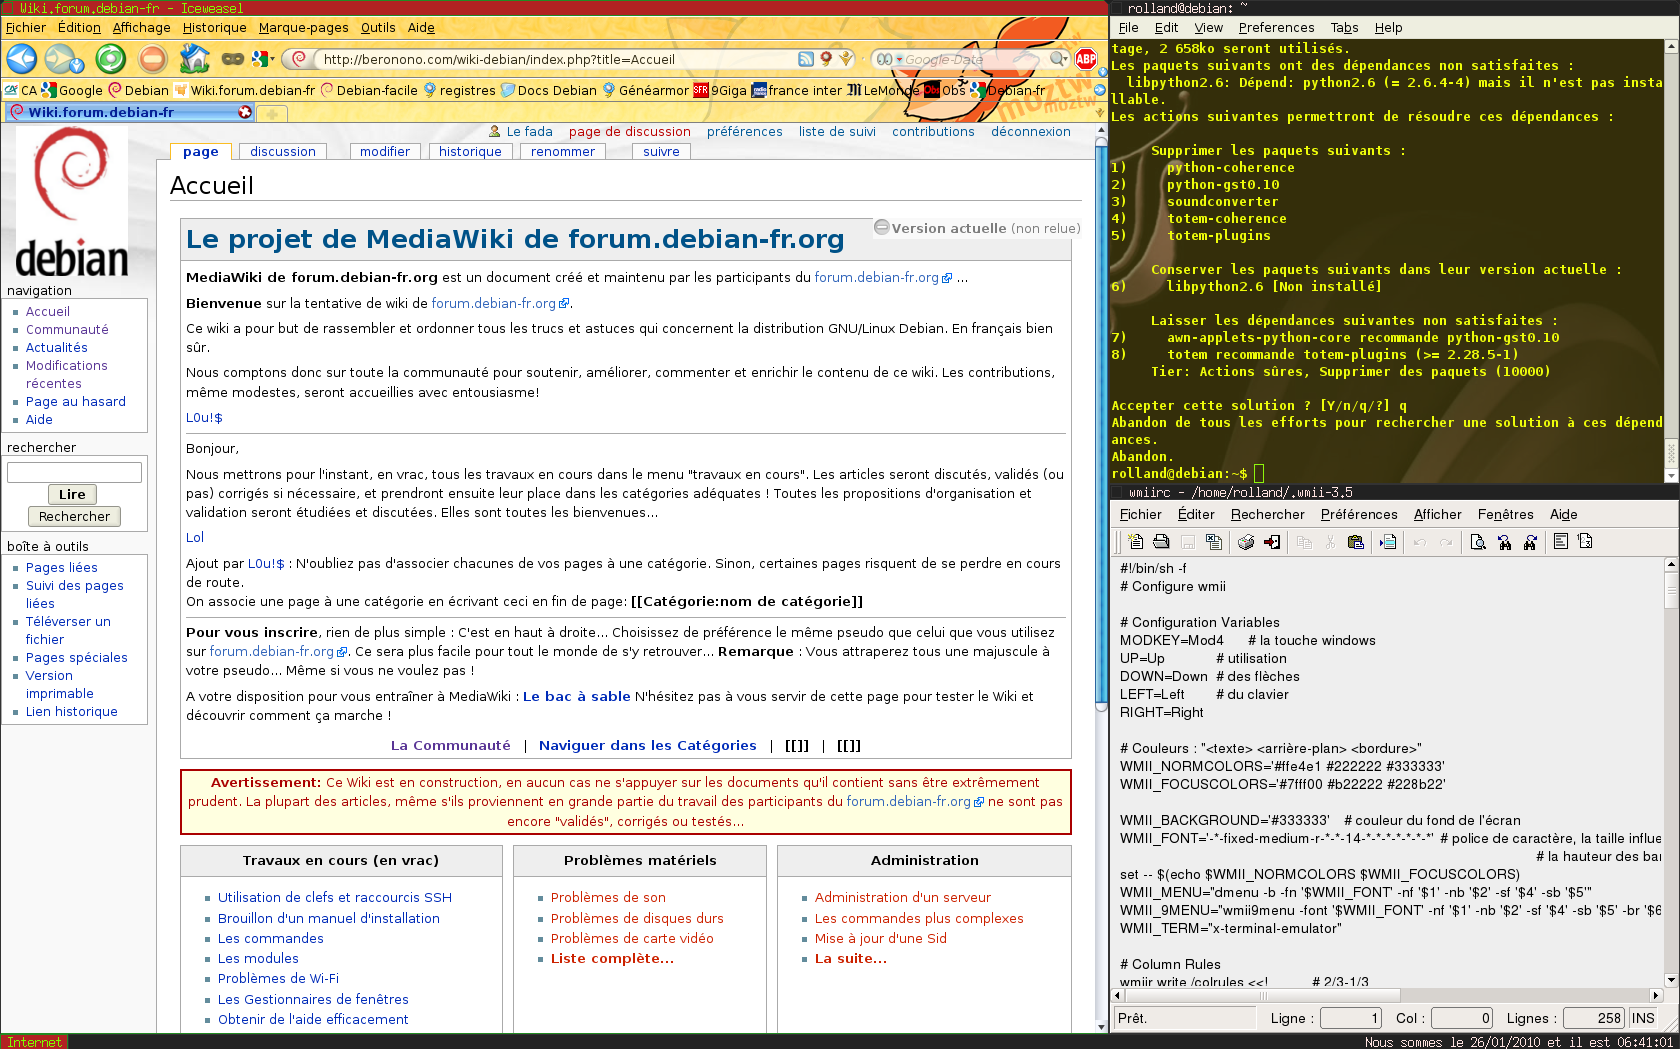
Task: Open the terminal Tabs menu
Action: coord(1344,28)
